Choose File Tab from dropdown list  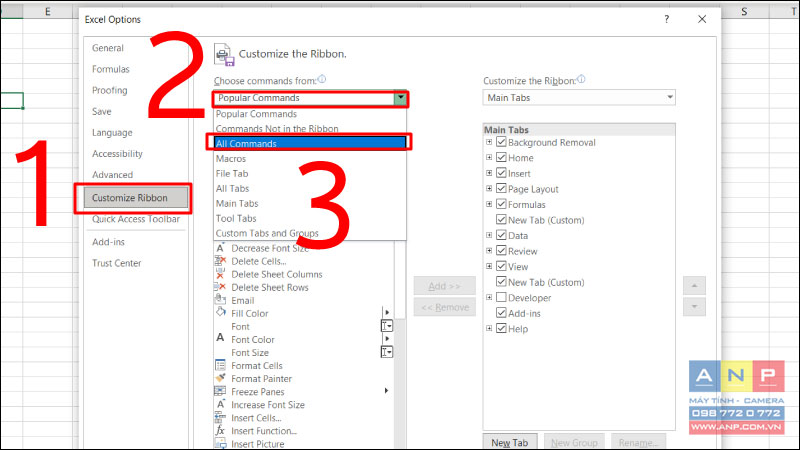(310, 173)
